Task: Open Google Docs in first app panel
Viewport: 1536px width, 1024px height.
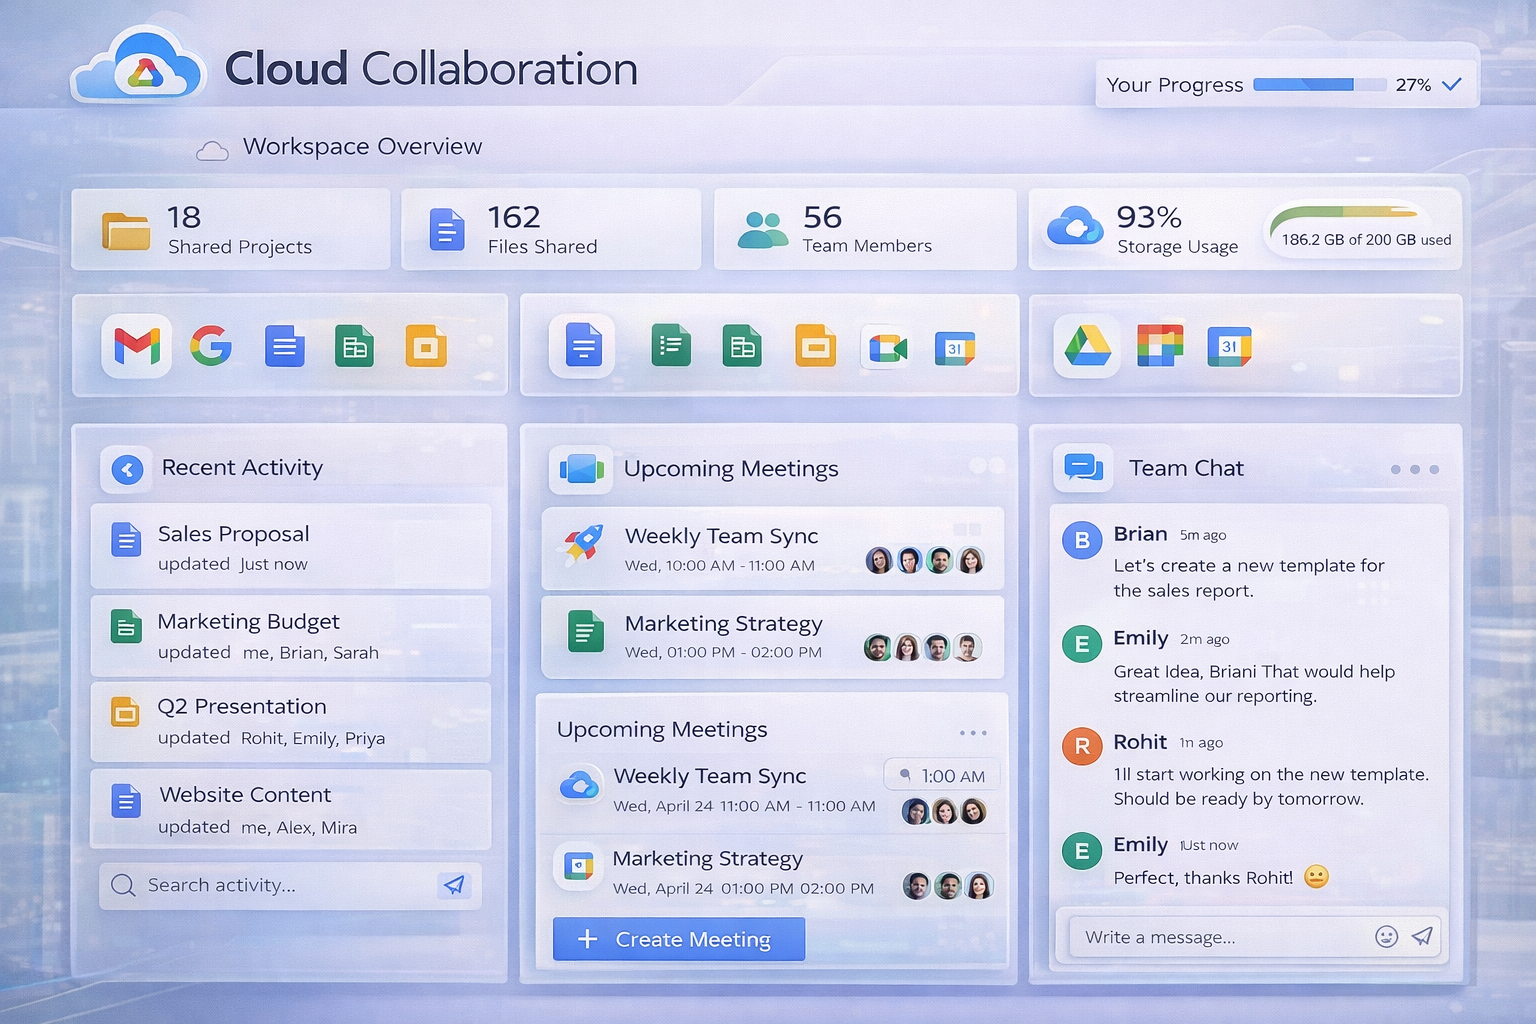Action: pos(285,346)
